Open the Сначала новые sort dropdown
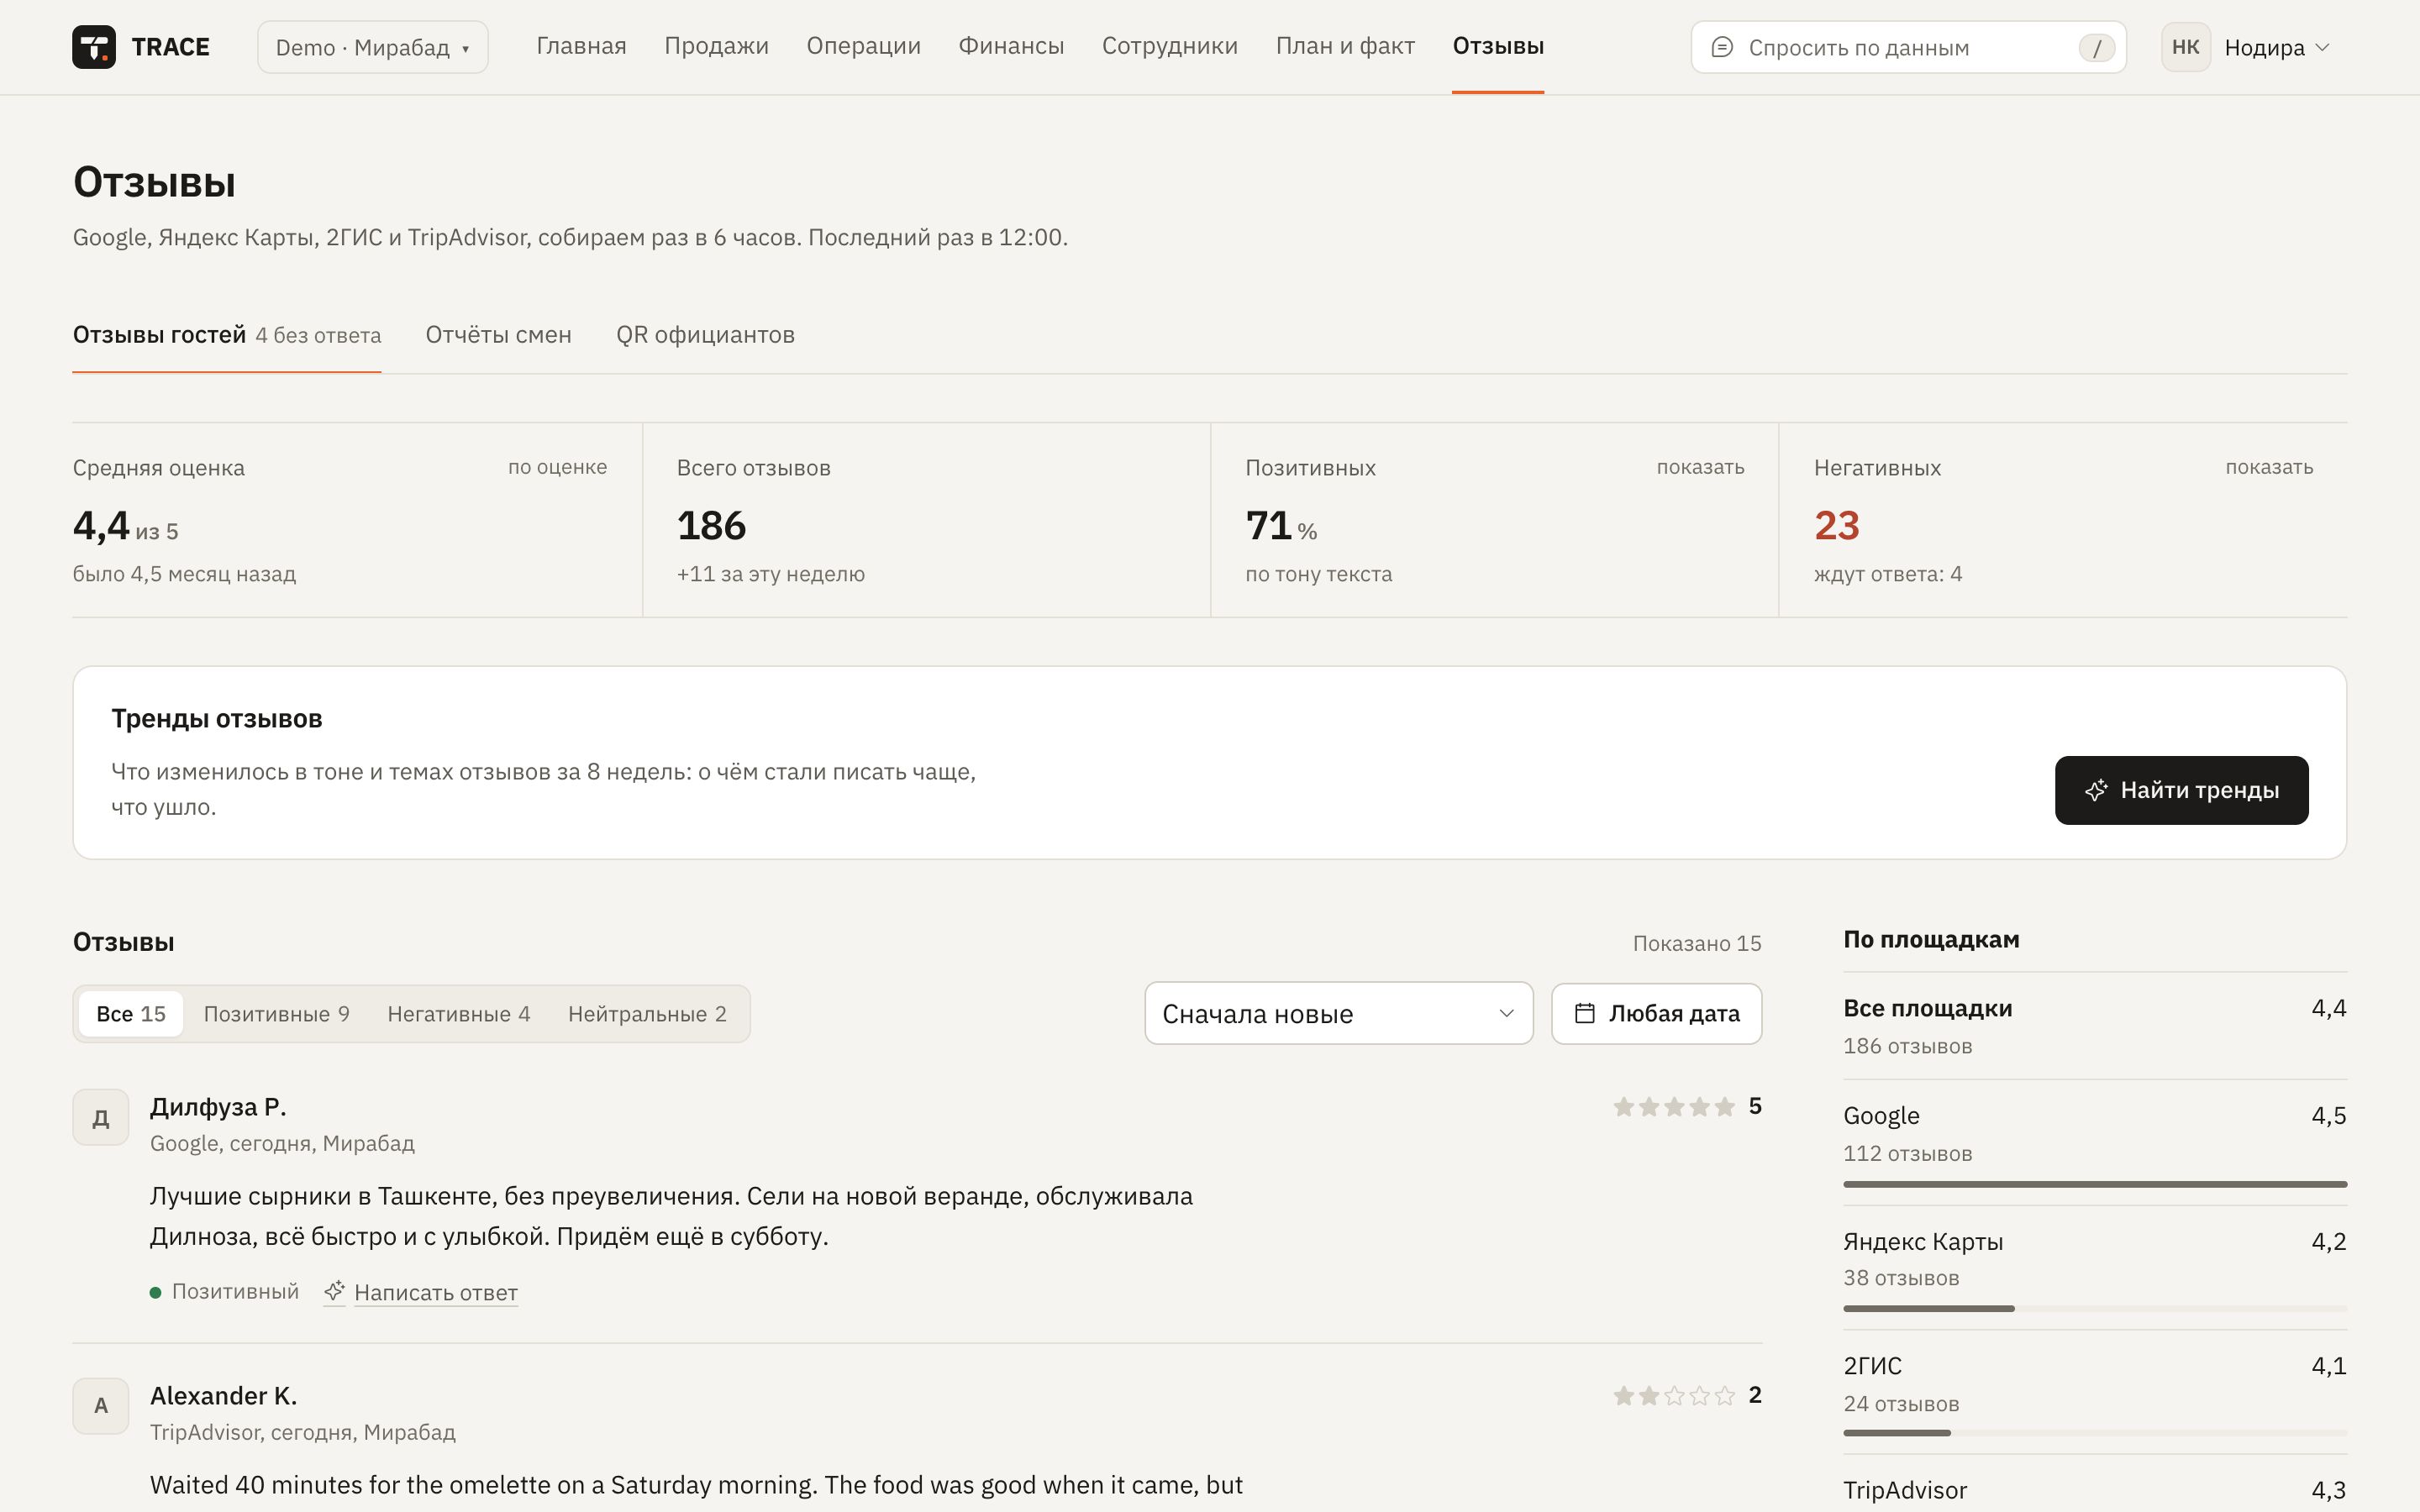Image resolution: width=2420 pixels, height=1512 pixels. pyautogui.click(x=1338, y=1013)
